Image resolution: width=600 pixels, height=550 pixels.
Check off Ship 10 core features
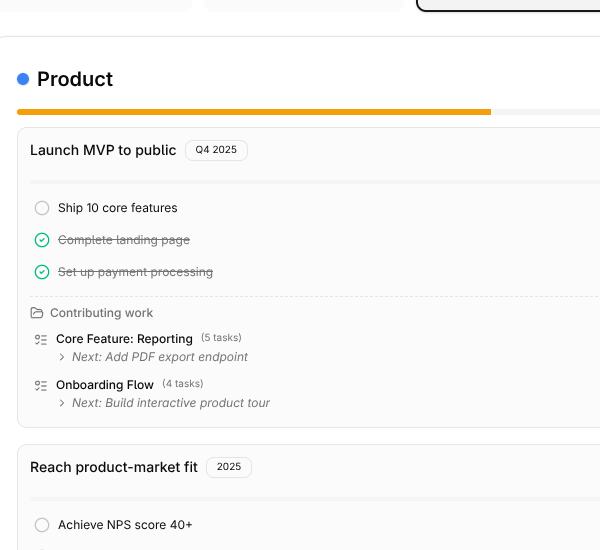[x=42, y=208]
